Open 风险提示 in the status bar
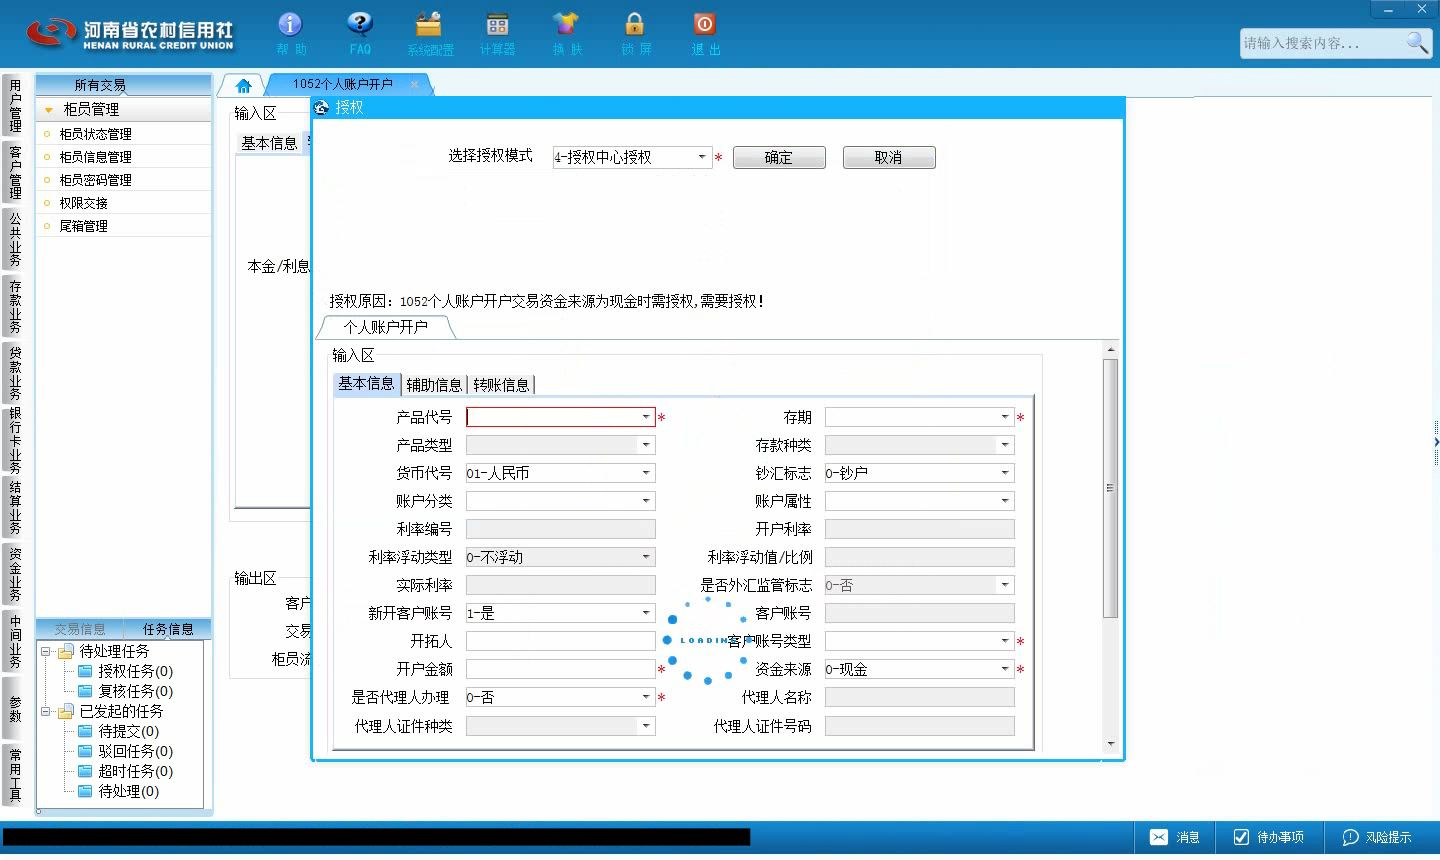The image size is (1440, 860). pos(1377,837)
